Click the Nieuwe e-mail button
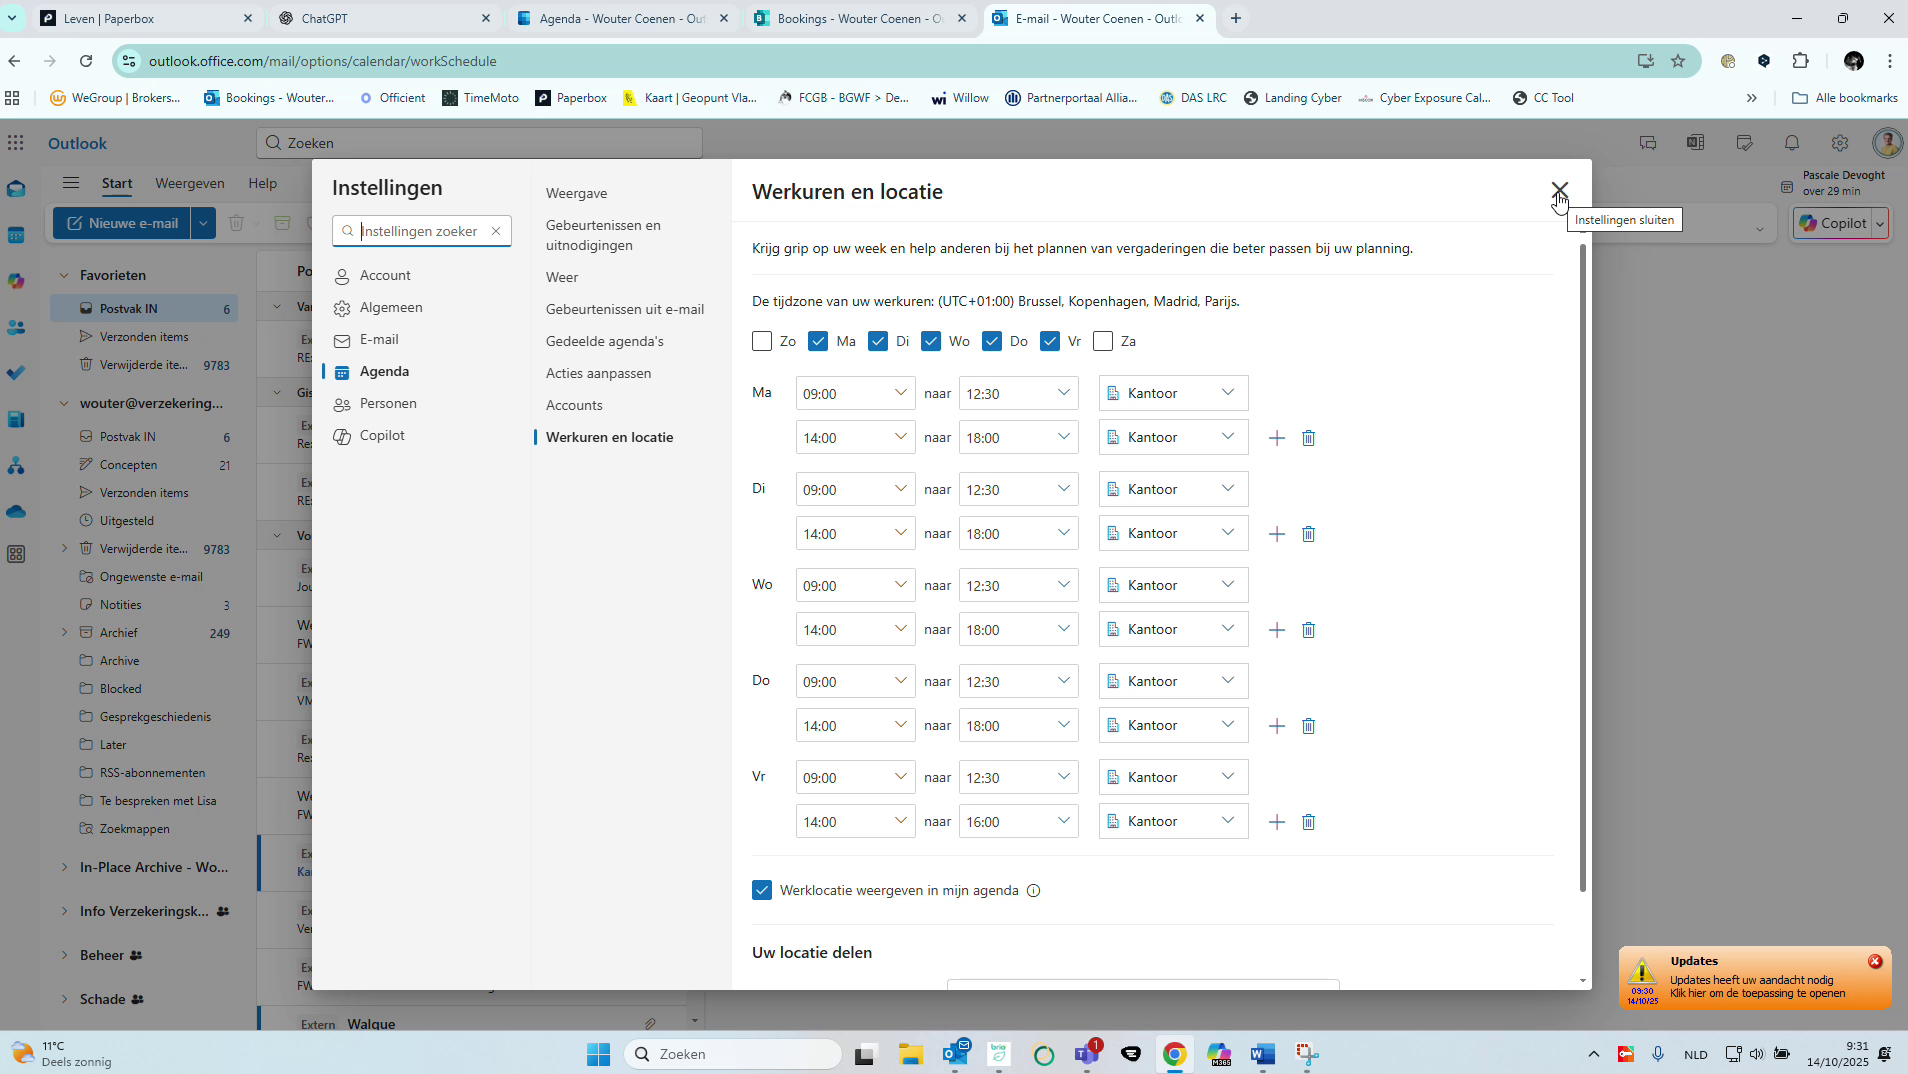The image size is (1908, 1074). point(121,223)
